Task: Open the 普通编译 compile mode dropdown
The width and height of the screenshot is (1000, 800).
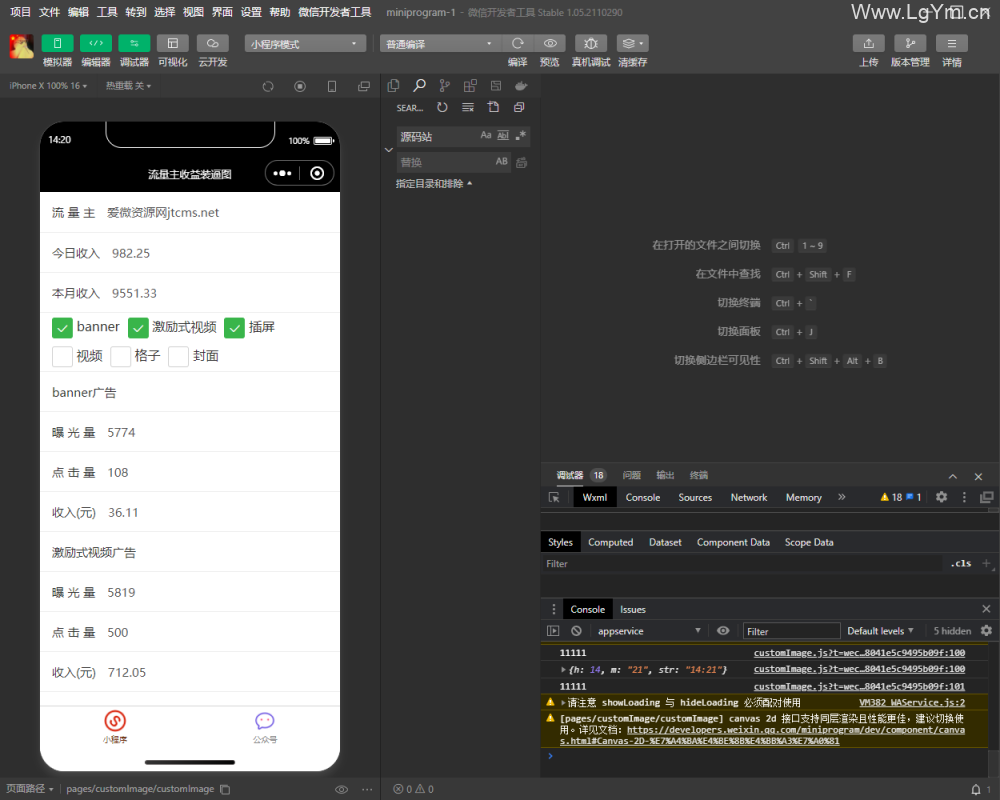Action: [x=440, y=43]
